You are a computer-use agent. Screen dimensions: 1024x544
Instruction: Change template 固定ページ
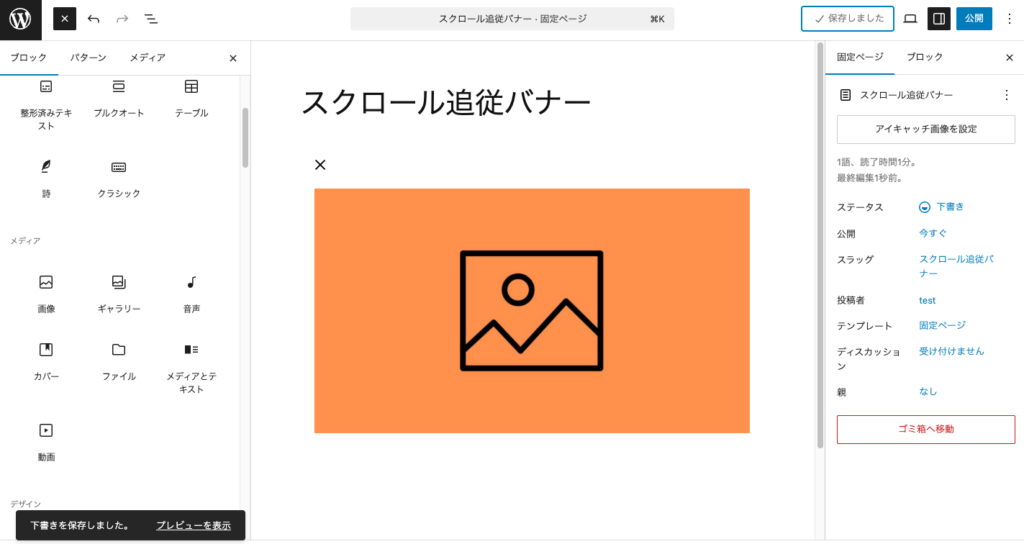pyautogui.click(x=942, y=325)
